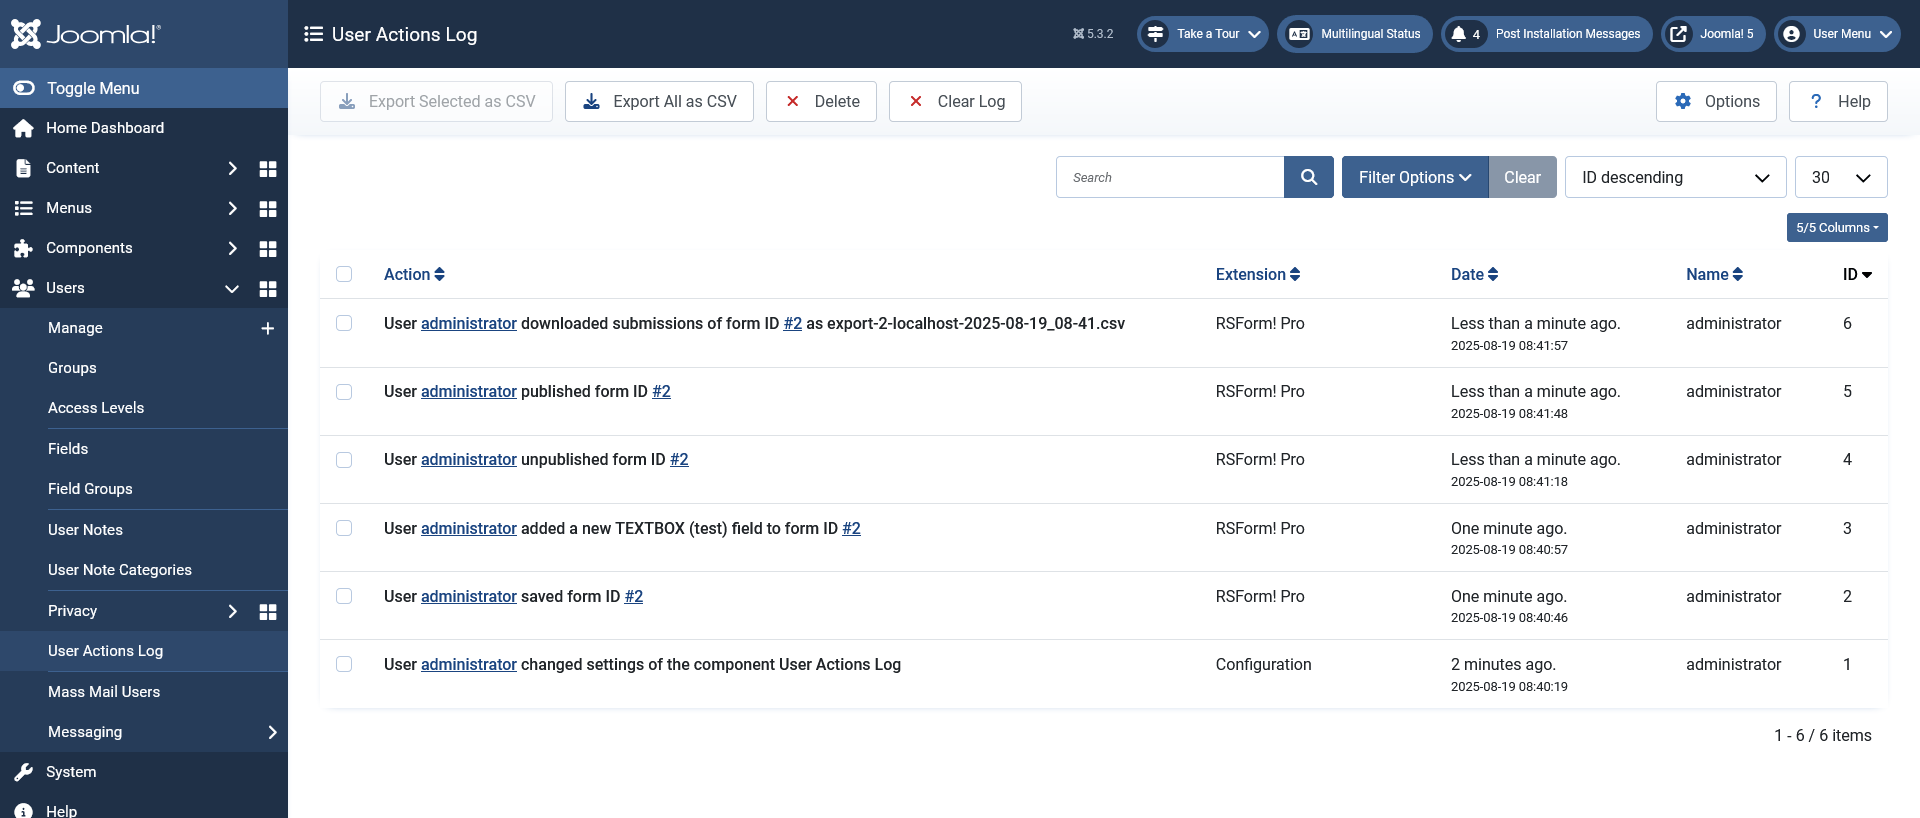This screenshot has width=1920, height=818.
Task: Expand the Filter Options dropdown
Action: [1414, 177]
